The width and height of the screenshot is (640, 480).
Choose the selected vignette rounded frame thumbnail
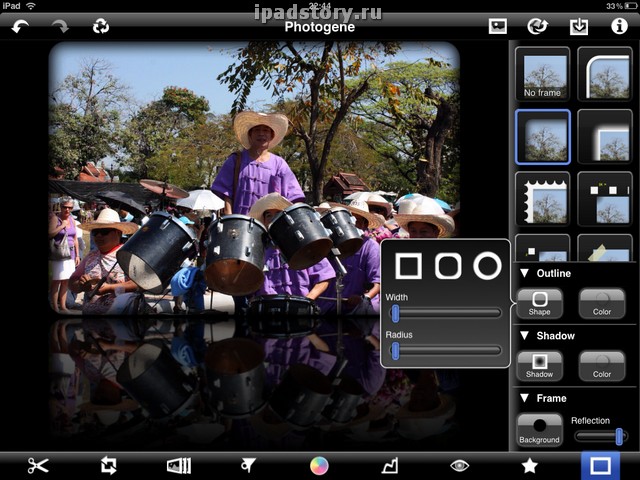coord(542,137)
